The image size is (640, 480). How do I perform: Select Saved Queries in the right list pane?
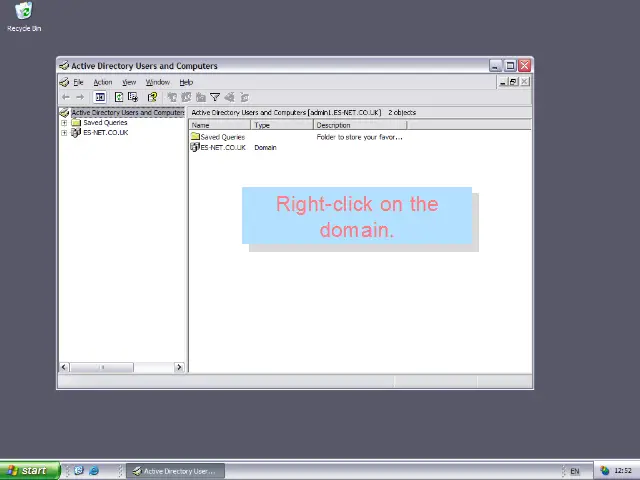pos(222,137)
